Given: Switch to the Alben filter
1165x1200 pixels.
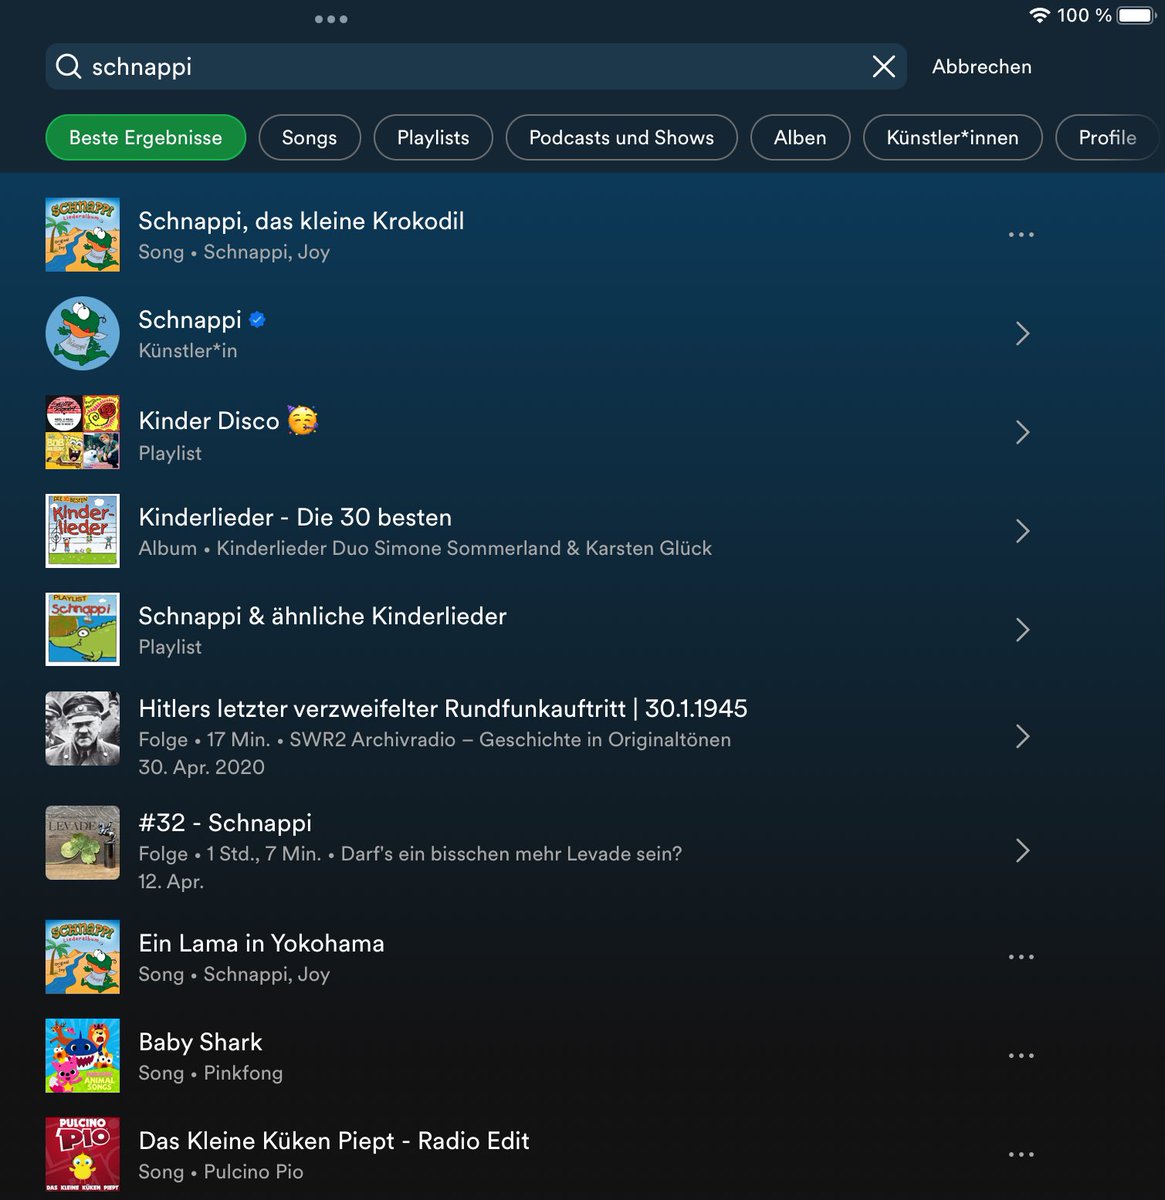Looking at the screenshot, I should [x=800, y=138].
